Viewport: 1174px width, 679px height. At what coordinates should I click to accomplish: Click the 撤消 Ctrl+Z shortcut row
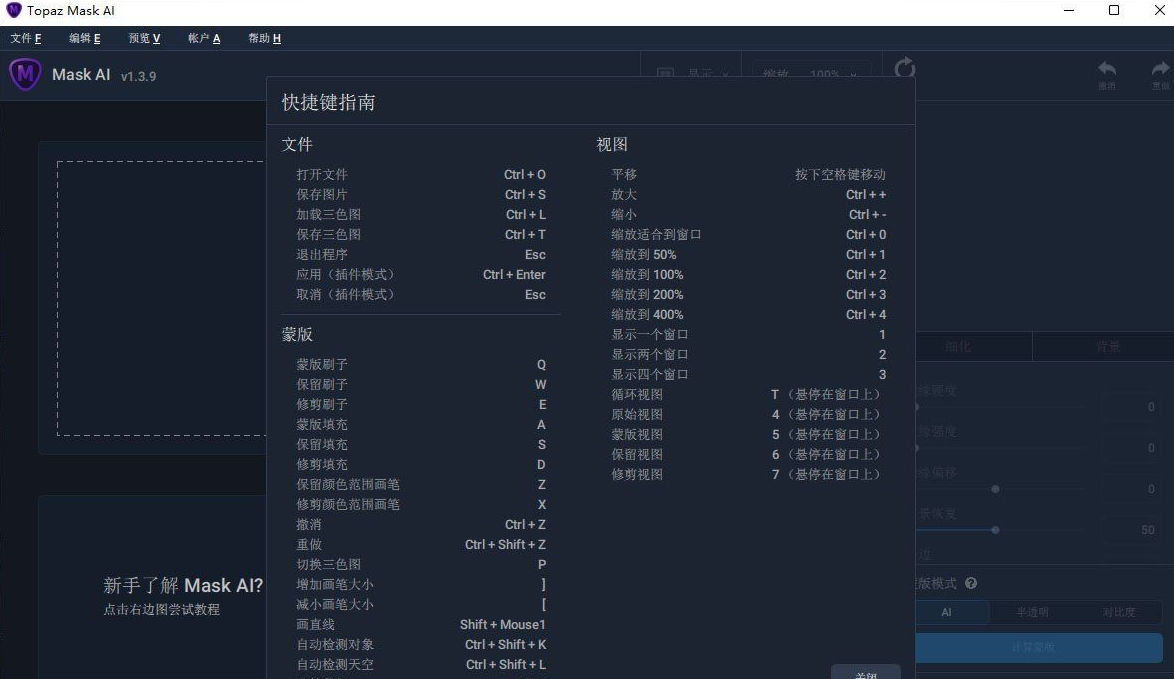(x=421, y=525)
